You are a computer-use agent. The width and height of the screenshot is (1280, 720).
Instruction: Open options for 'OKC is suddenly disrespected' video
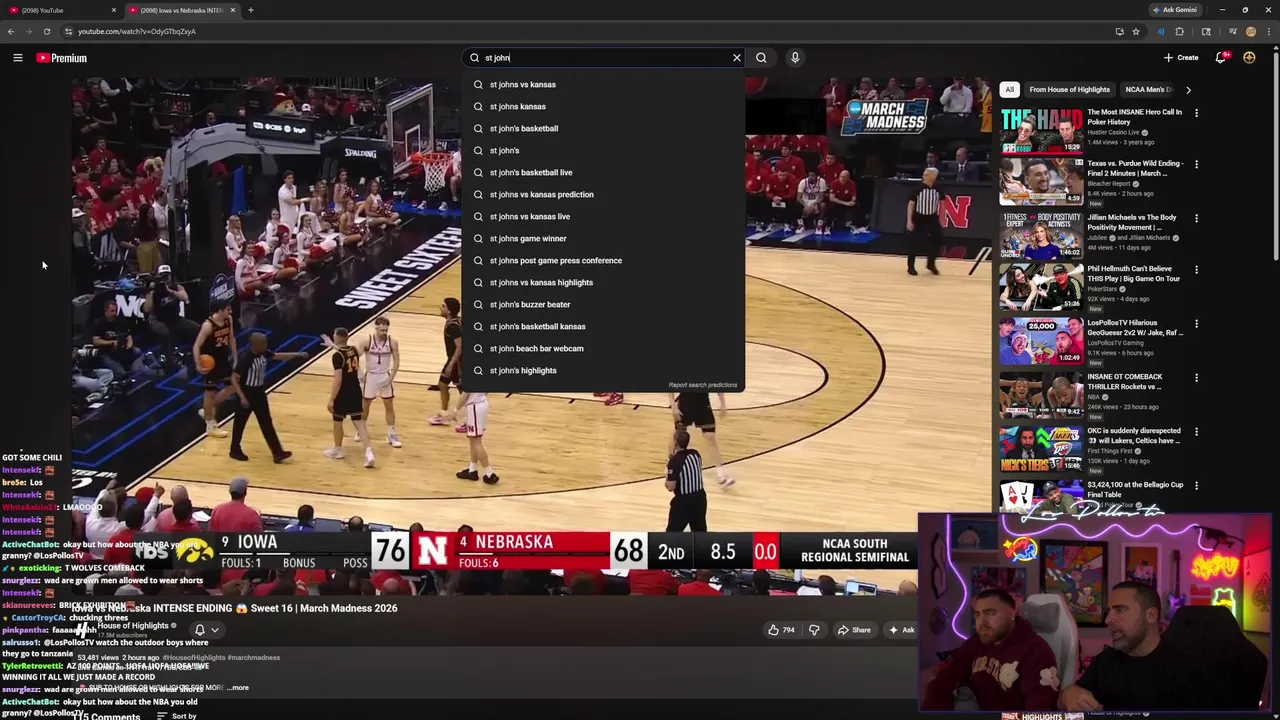pyautogui.click(x=1196, y=432)
